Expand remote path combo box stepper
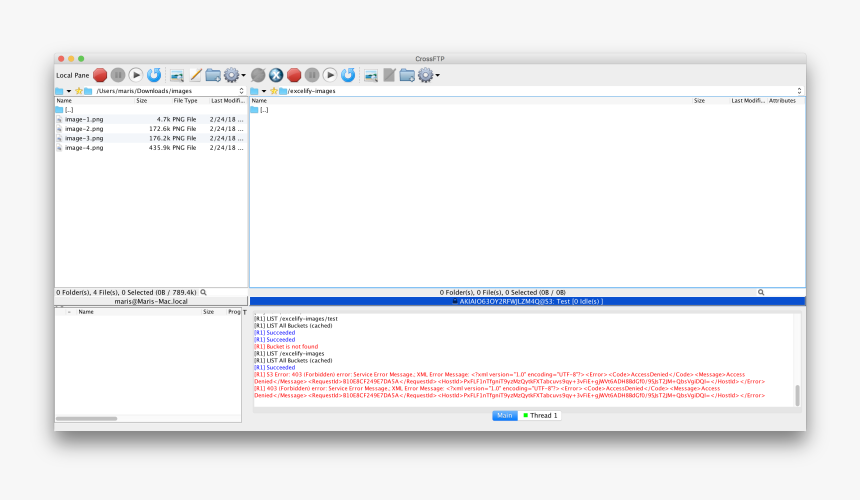 (x=799, y=91)
